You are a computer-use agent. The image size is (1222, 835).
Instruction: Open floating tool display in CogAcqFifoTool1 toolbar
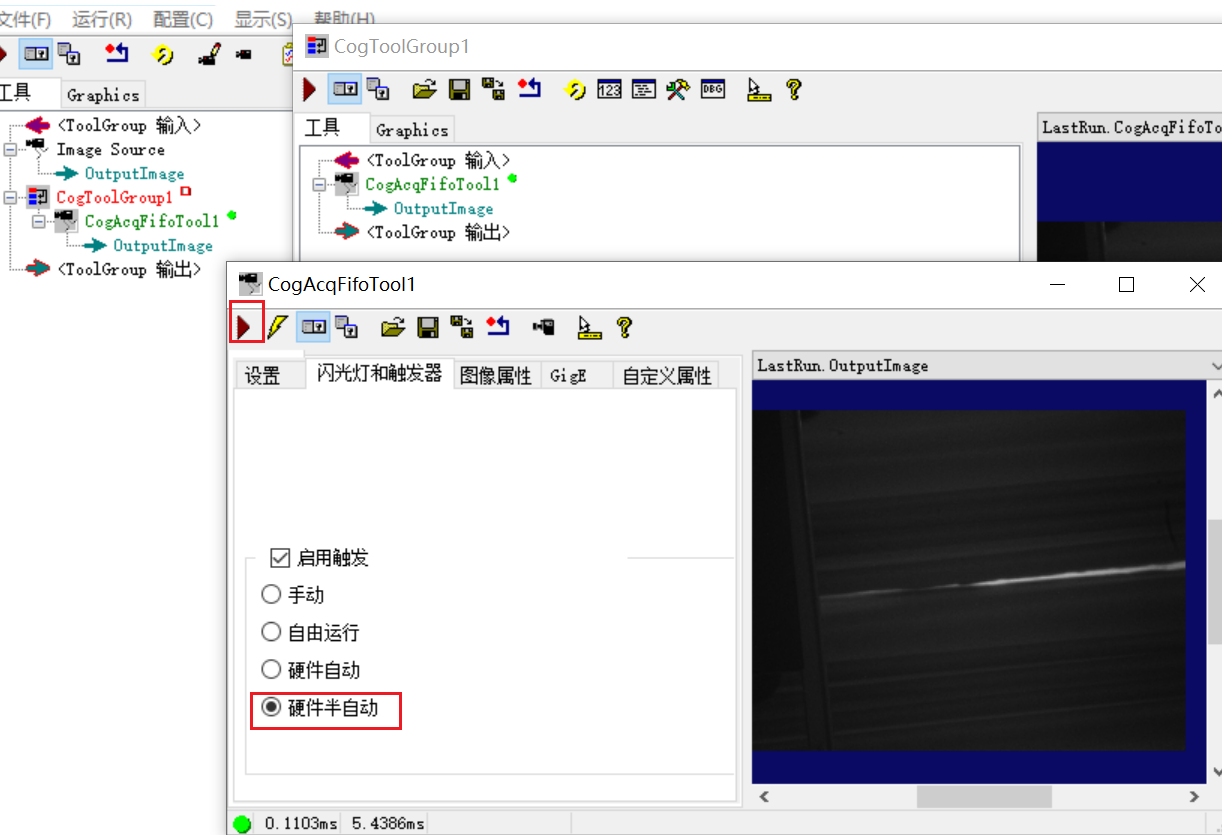coord(347,326)
